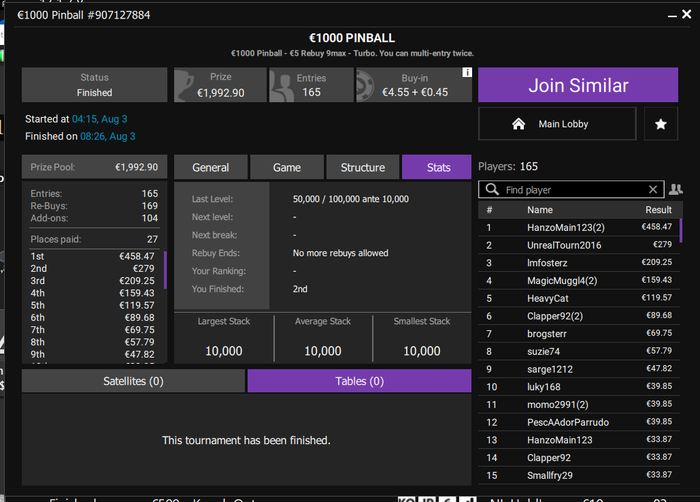Image resolution: width=700 pixels, height=502 pixels.
Task: Show the Satellites (0) tab
Action: 133,381
